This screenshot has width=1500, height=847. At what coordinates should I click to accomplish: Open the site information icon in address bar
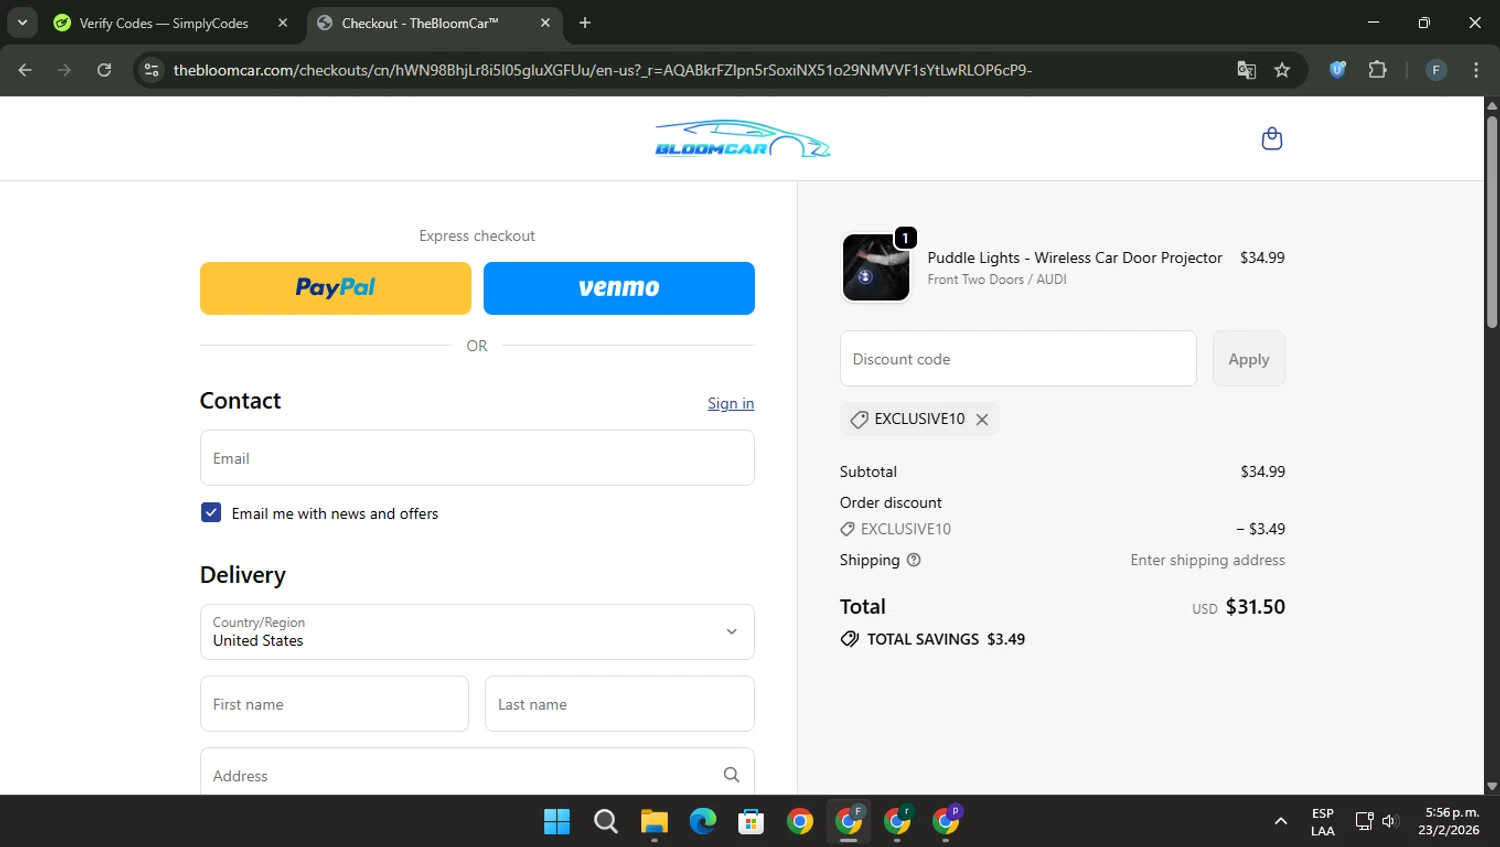pyautogui.click(x=151, y=70)
